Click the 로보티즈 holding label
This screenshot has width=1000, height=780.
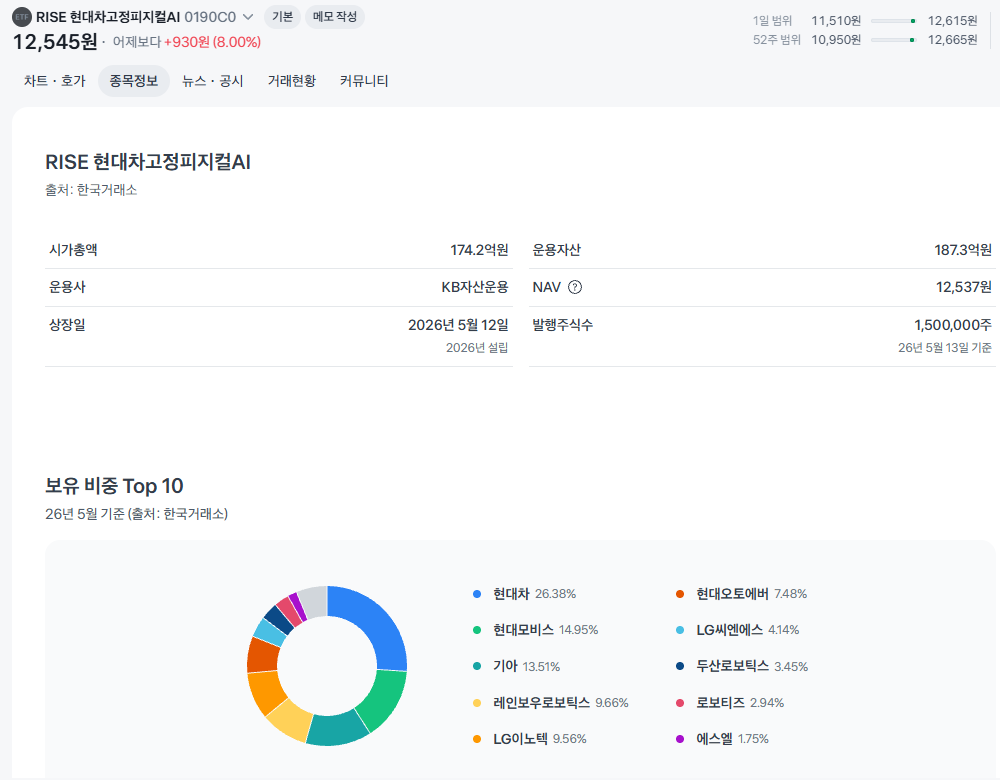pos(720,703)
